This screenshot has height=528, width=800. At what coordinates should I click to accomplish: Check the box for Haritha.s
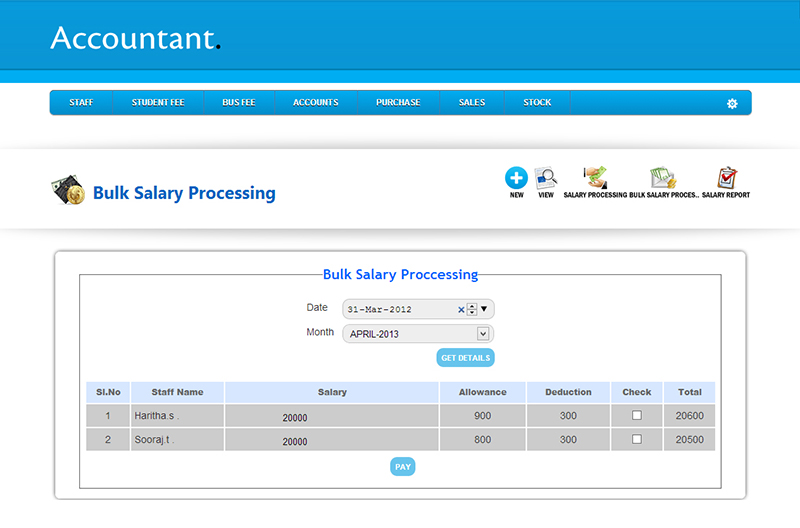coord(637,415)
